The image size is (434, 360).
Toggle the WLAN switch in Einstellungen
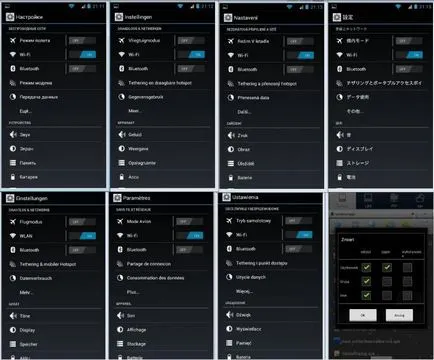[x=82, y=236]
